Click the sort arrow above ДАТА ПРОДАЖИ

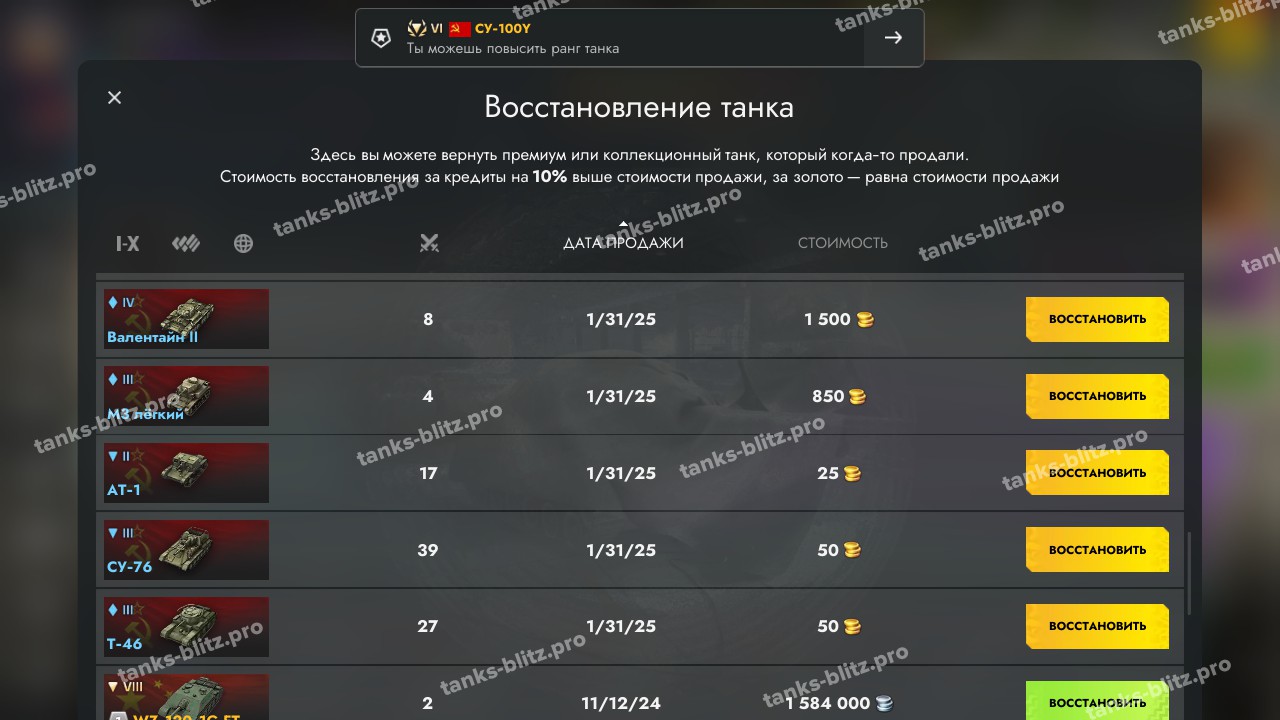624,225
